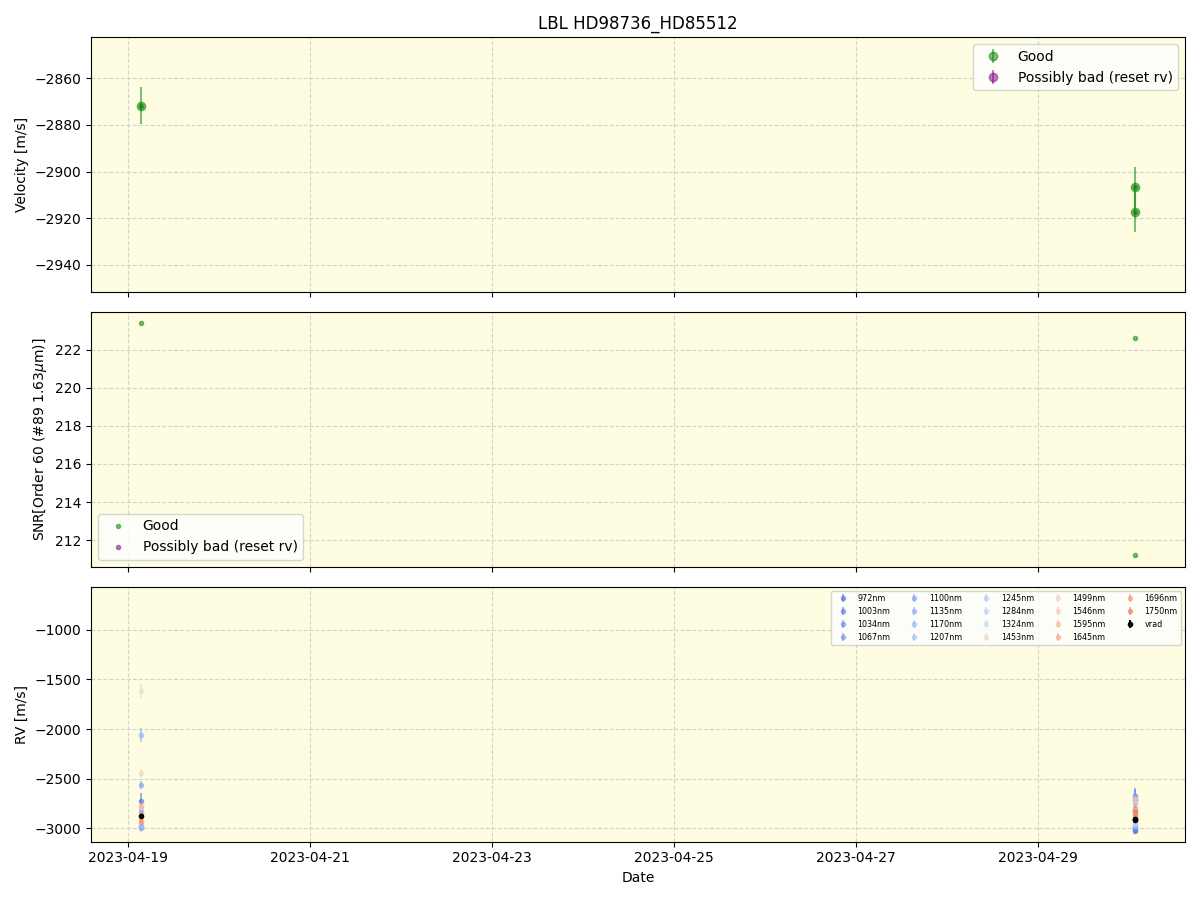Click the SNR point above 222 on 2023-04-19
Viewport: 1200px width, 900px height.
(141, 323)
